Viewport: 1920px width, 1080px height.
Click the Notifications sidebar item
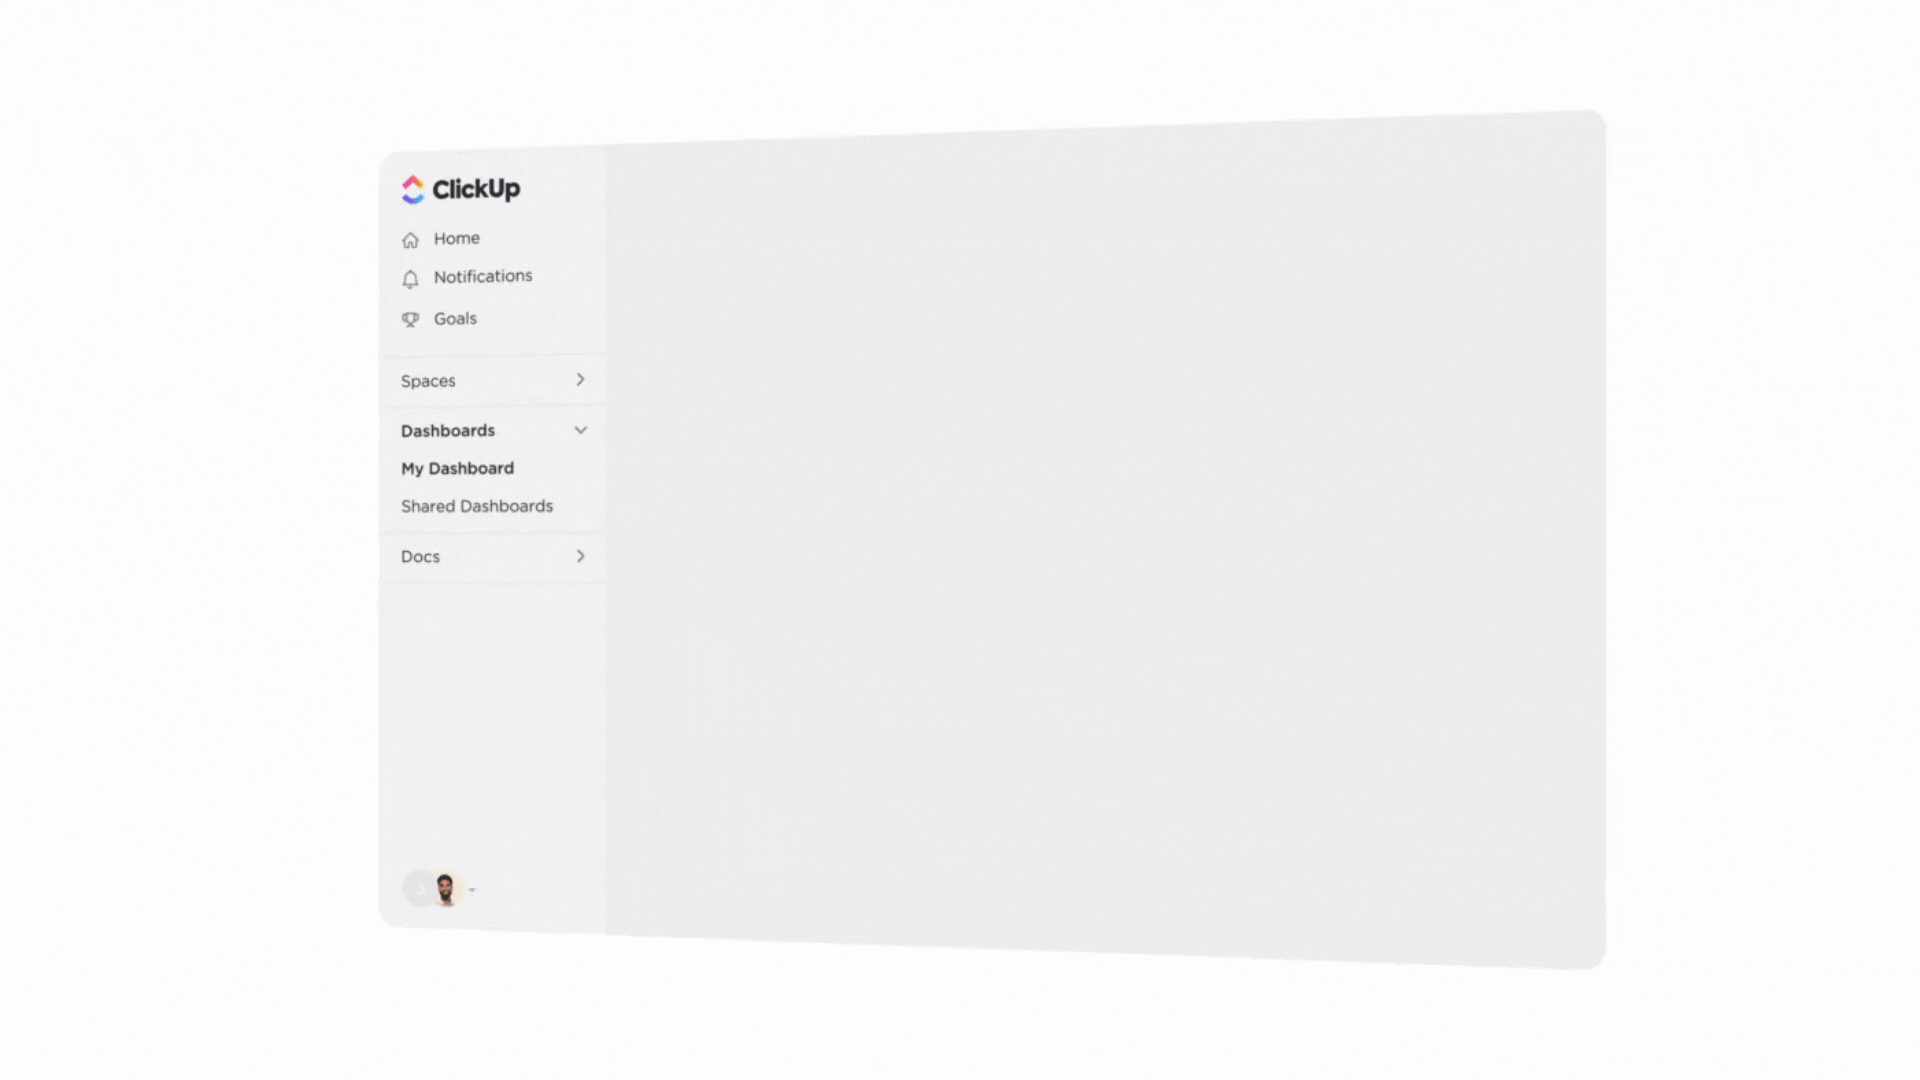(483, 276)
